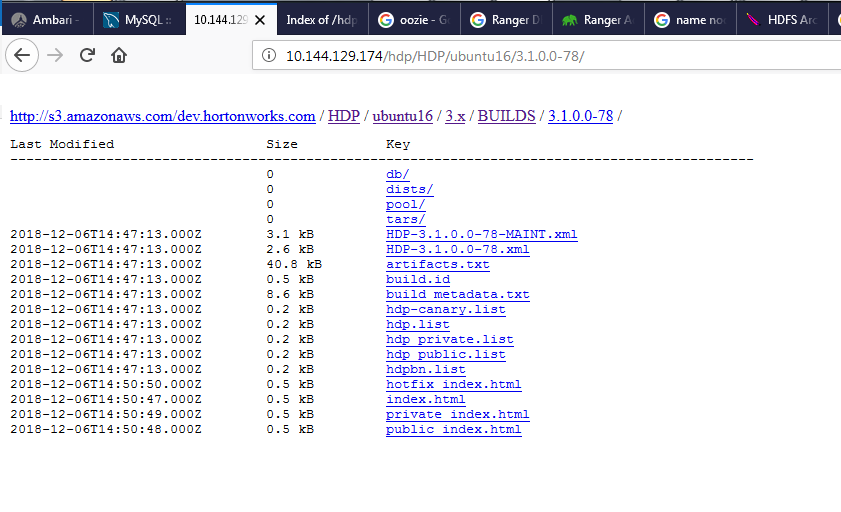
Task: Switch to the Ambari tab
Action: pos(47,20)
